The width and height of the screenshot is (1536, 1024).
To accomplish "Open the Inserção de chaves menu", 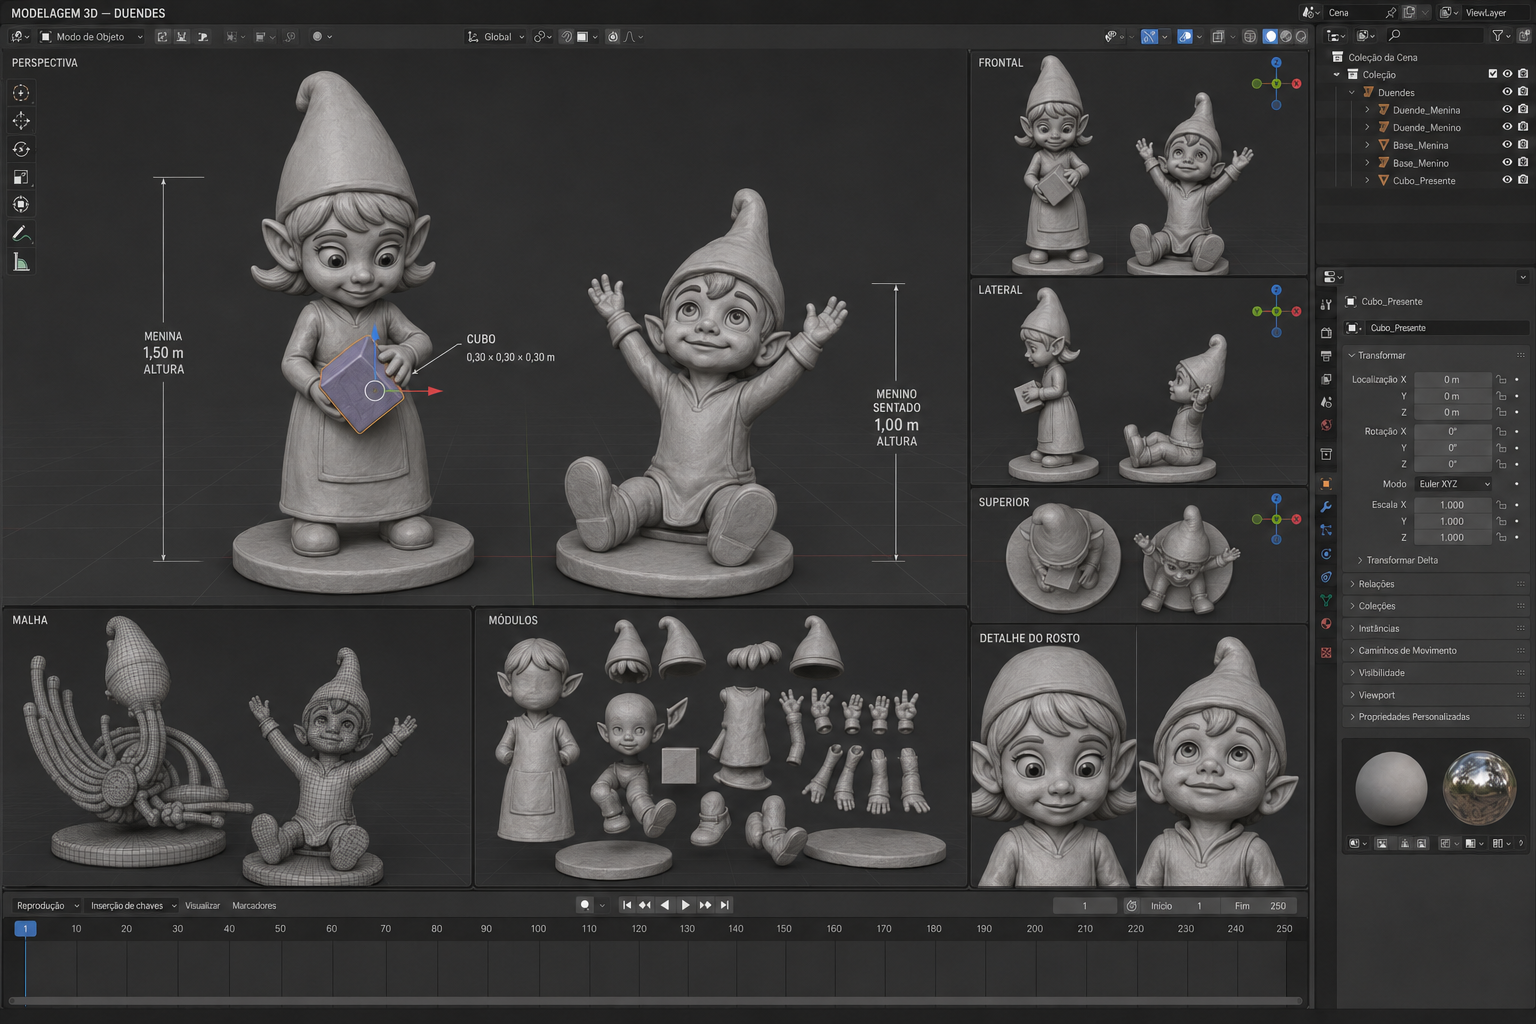I will [132, 905].
